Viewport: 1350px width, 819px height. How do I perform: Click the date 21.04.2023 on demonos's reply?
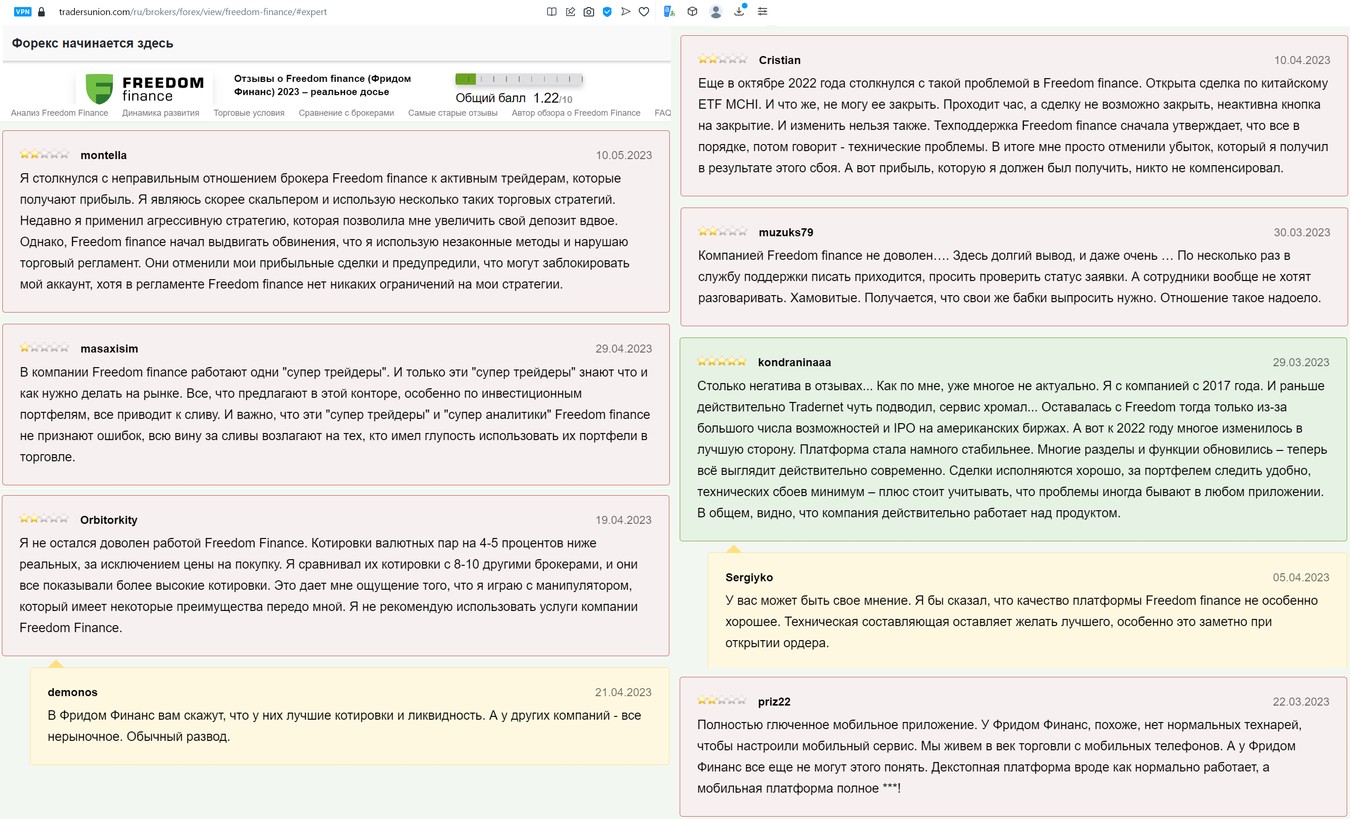click(x=623, y=692)
